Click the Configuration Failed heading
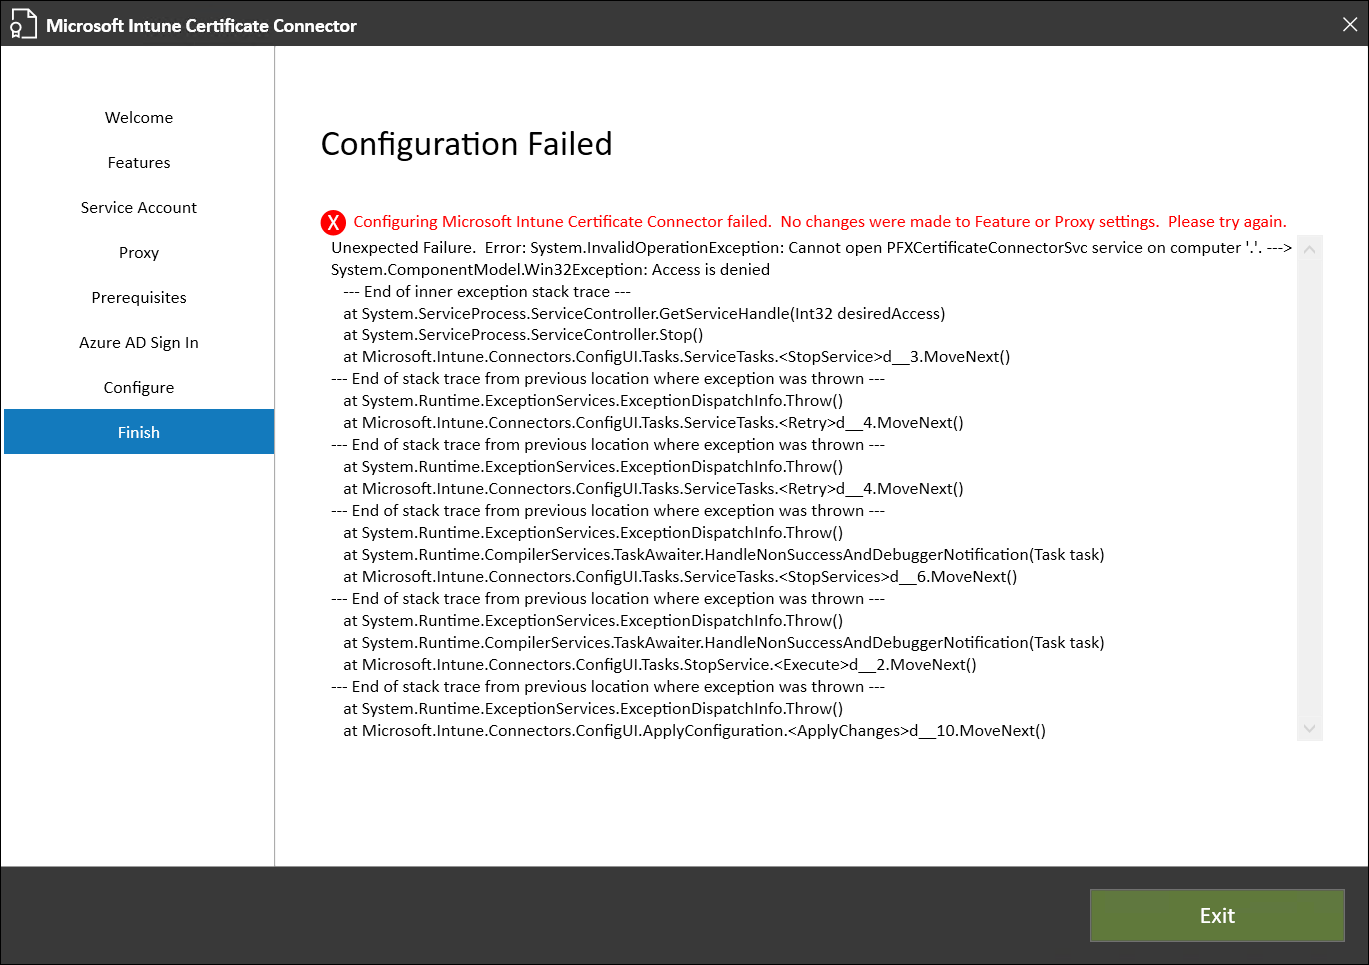This screenshot has width=1369, height=965. point(466,144)
